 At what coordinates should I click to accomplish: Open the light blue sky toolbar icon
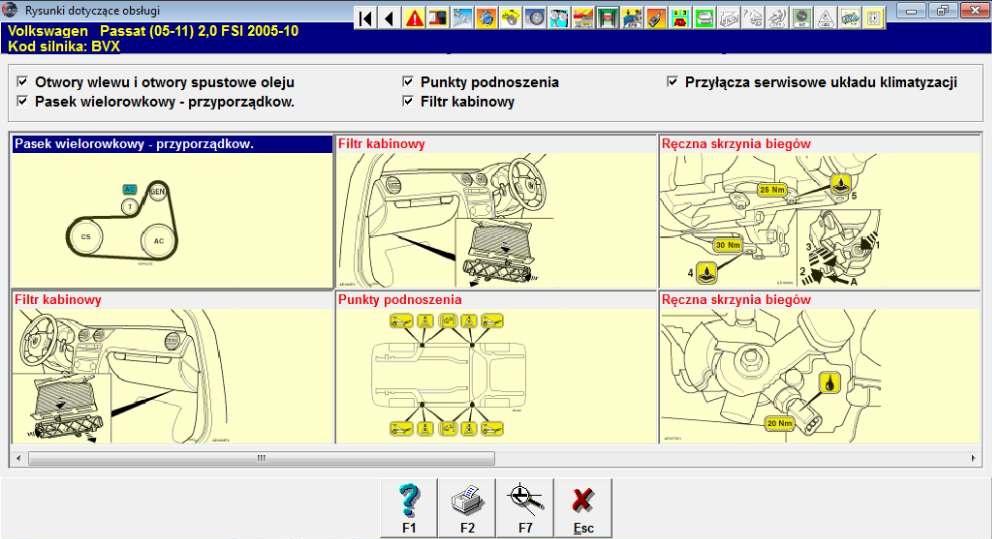462,18
